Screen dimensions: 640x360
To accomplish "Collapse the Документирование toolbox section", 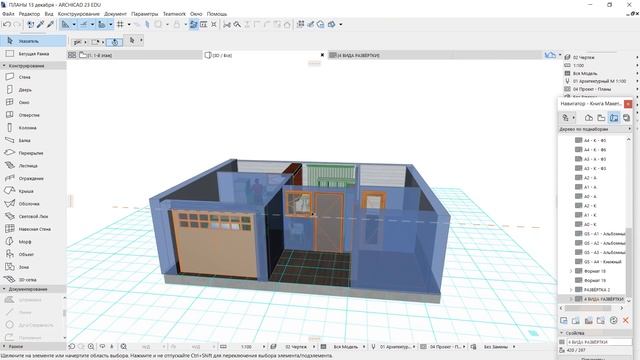I will tap(4, 289).
